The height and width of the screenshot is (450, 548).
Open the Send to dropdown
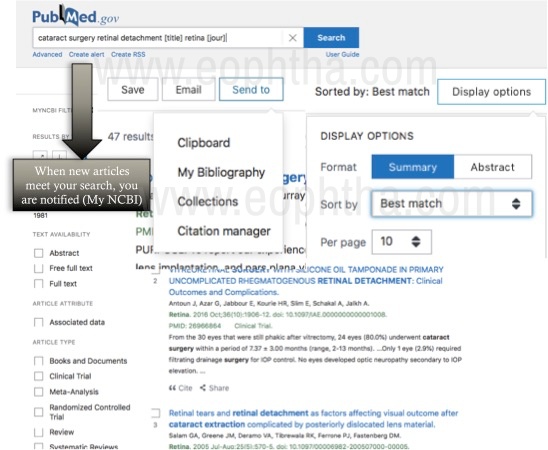251,89
